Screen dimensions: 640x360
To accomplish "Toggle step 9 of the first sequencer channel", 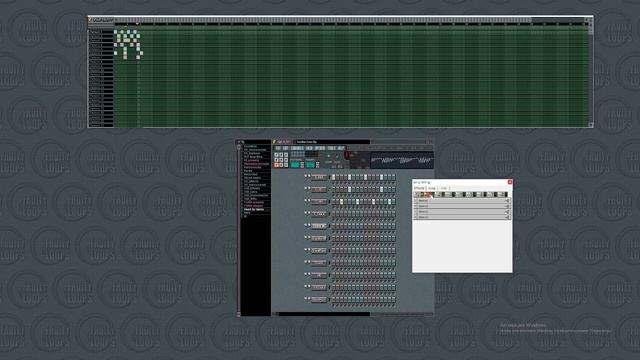I will (x=365, y=177).
